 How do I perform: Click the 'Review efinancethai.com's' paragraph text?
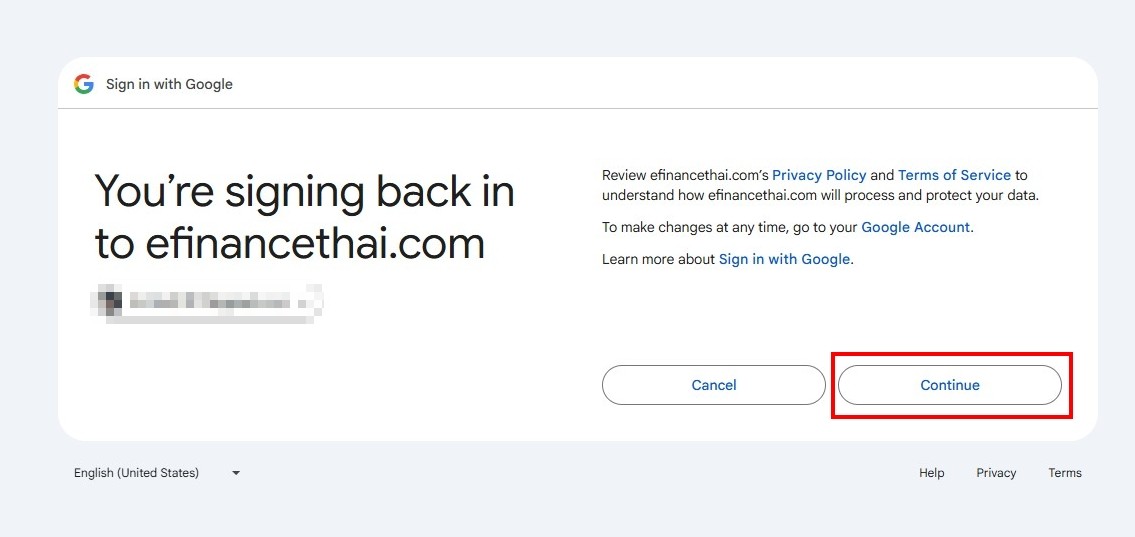[820, 185]
